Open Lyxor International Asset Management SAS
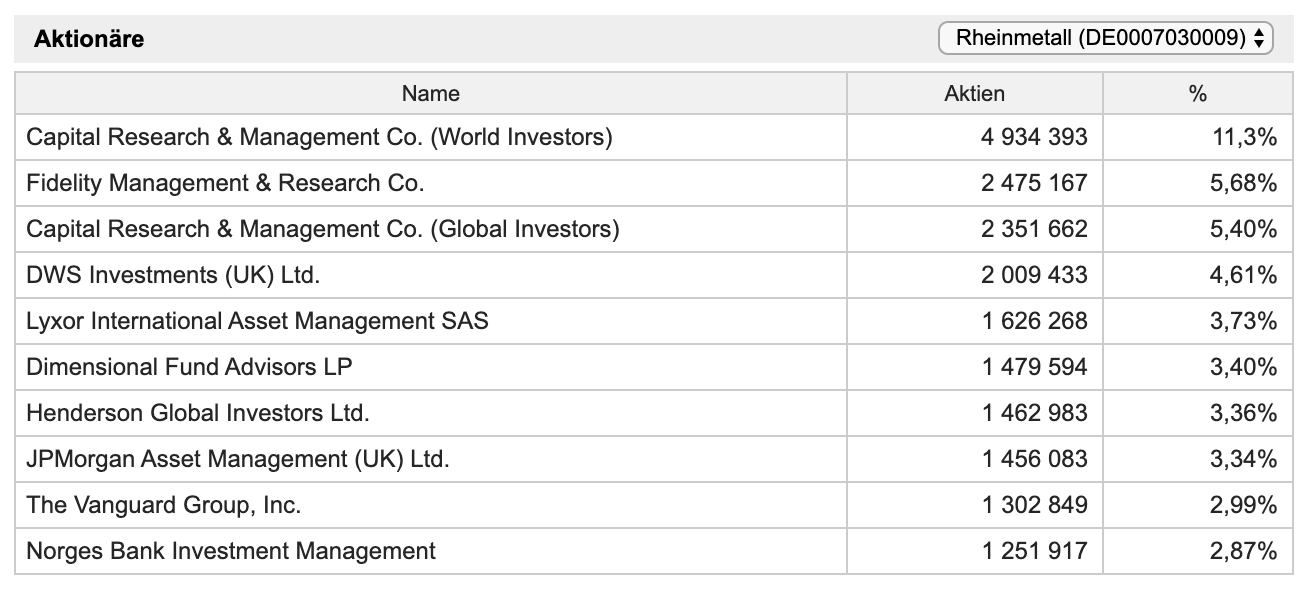Viewport: 1306px width, 590px height. point(257,321)
